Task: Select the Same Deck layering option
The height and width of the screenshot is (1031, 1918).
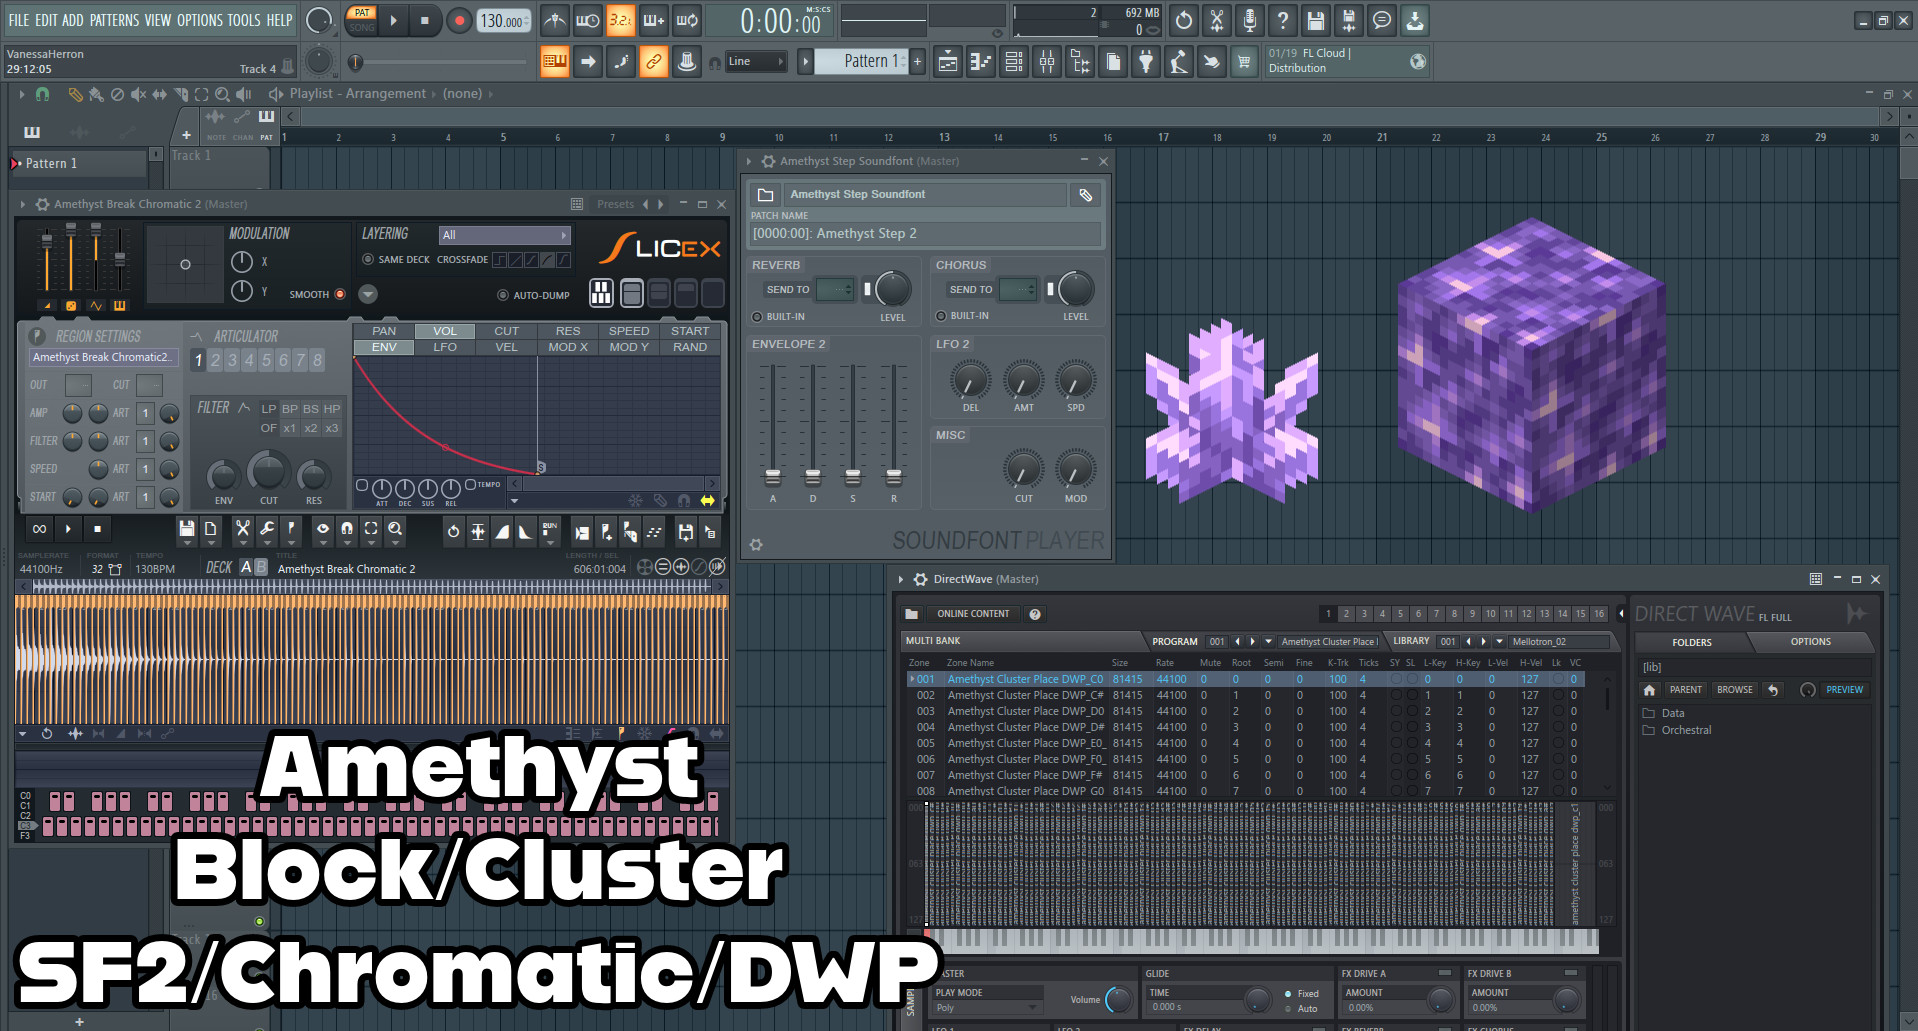Action: click(368, 260)
